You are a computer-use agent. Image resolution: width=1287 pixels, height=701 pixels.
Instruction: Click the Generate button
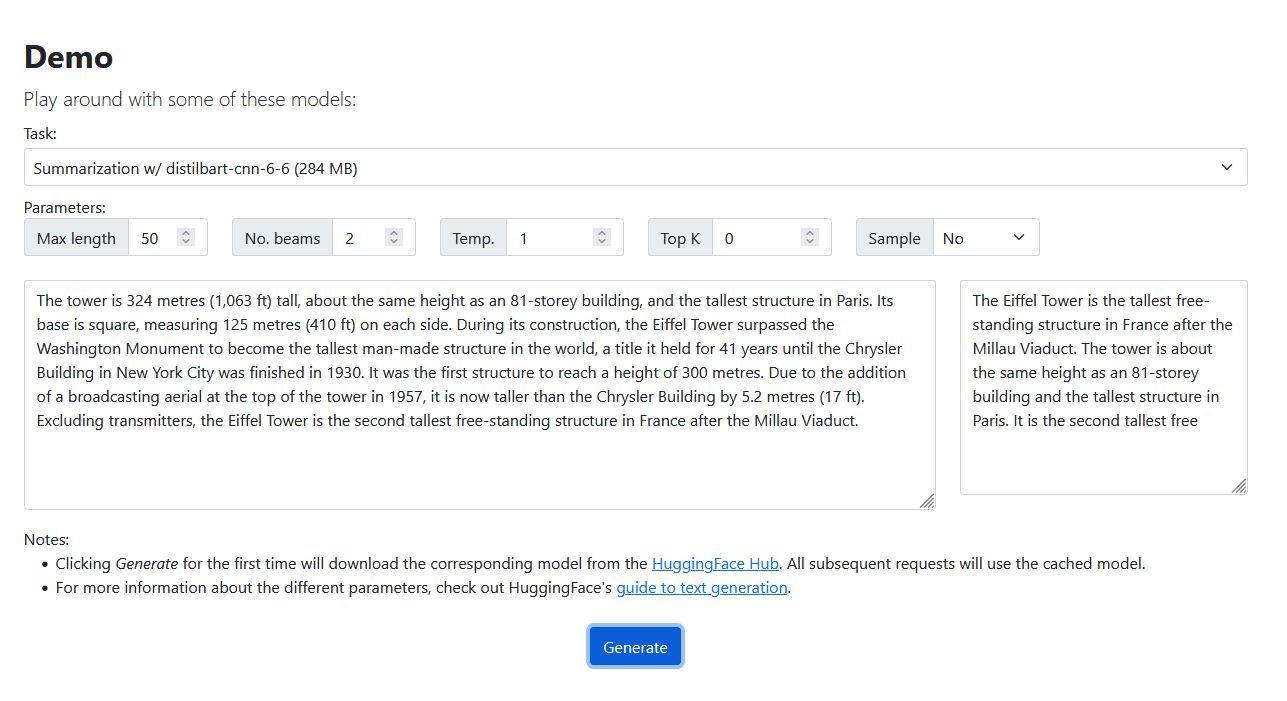click(x=635, y=646)
